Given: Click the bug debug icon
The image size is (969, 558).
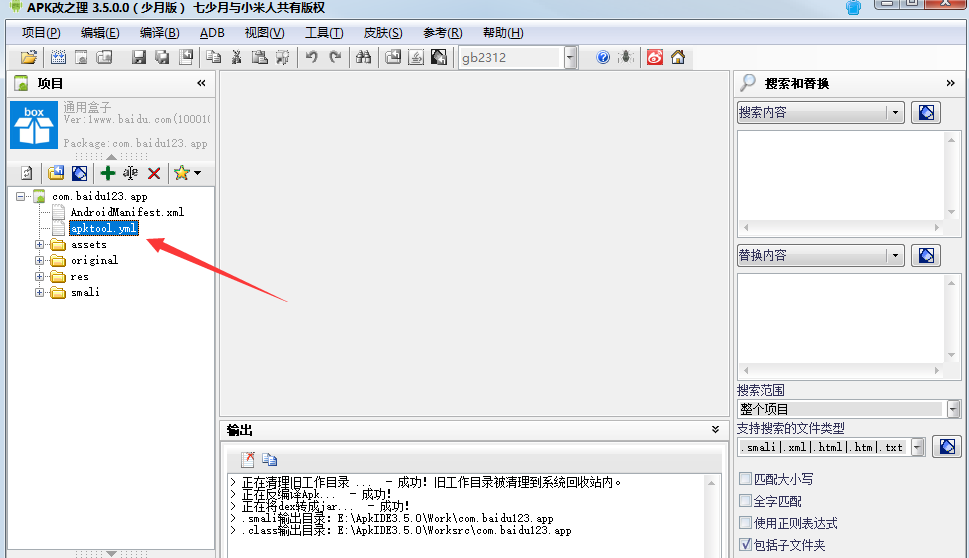Looking at the screenshot, I should coord(626,57).
